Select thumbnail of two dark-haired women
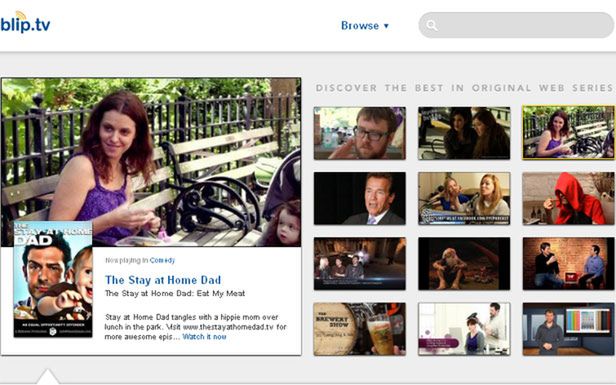616x385 pixels. [464, 133]
